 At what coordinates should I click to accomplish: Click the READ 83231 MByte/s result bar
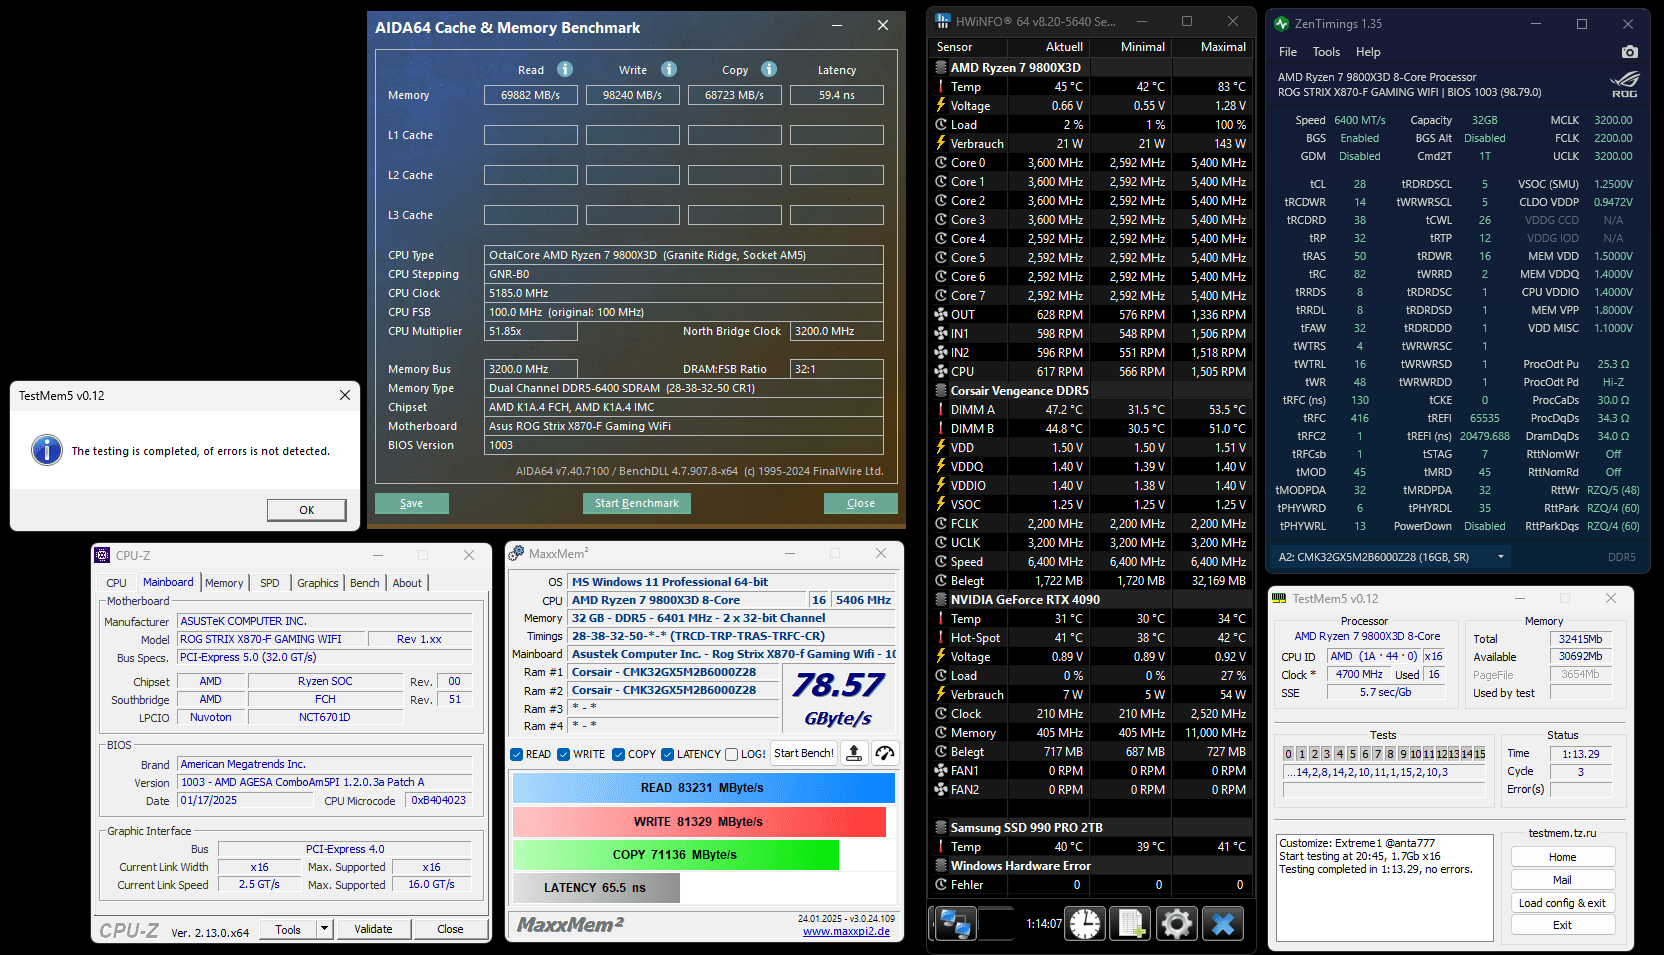(703, 788)
